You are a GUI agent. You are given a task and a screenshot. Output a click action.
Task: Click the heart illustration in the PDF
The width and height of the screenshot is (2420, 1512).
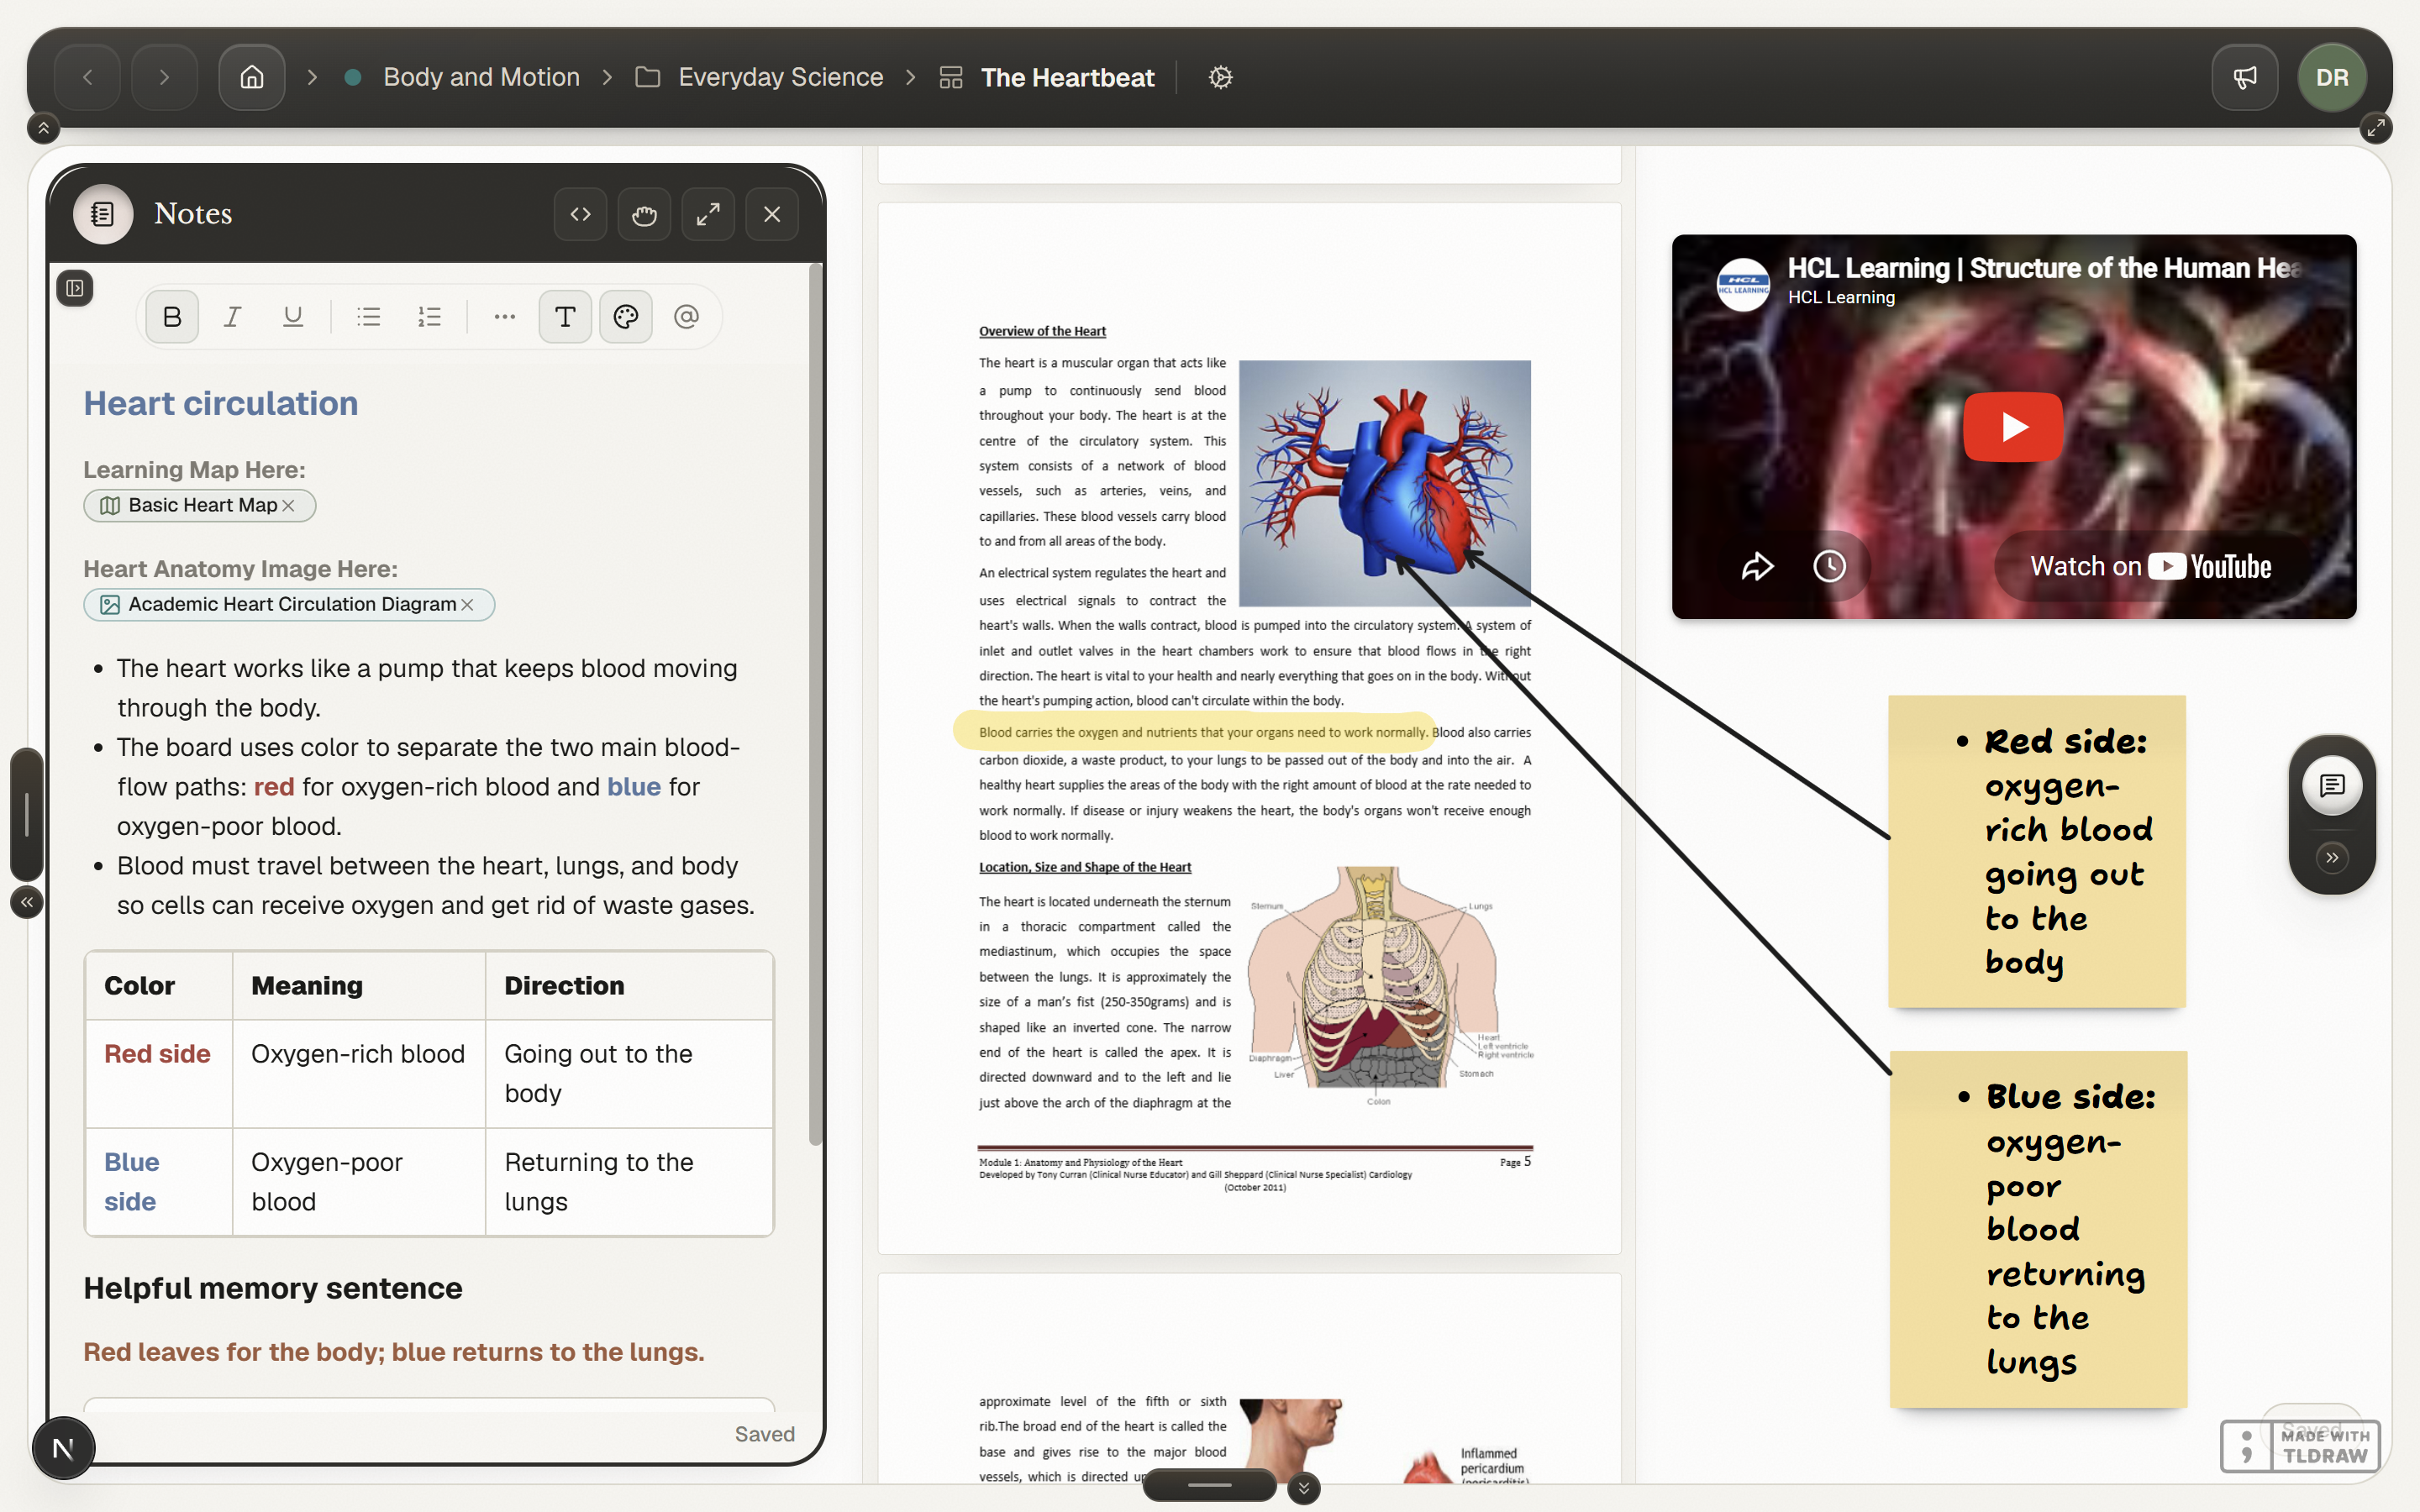point(1385,483)
